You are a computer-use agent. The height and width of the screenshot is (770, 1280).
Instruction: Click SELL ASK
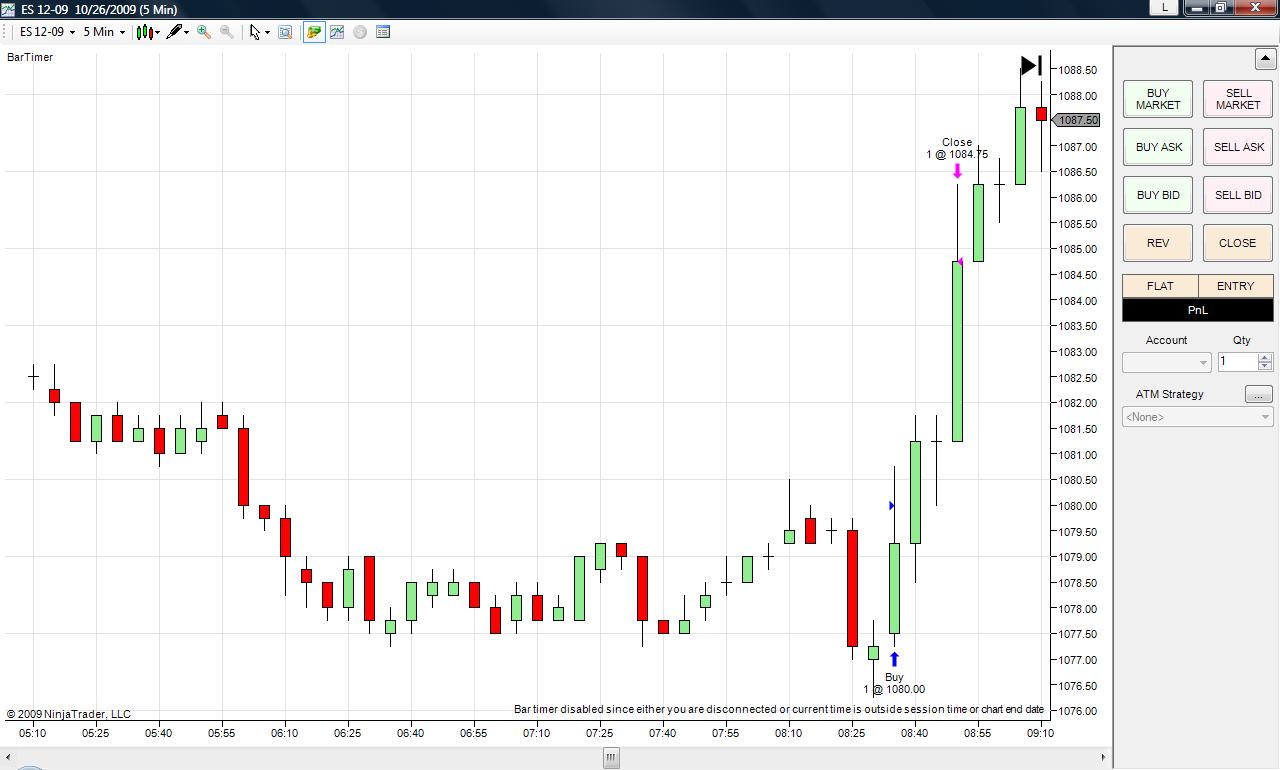coord(1238,147)
